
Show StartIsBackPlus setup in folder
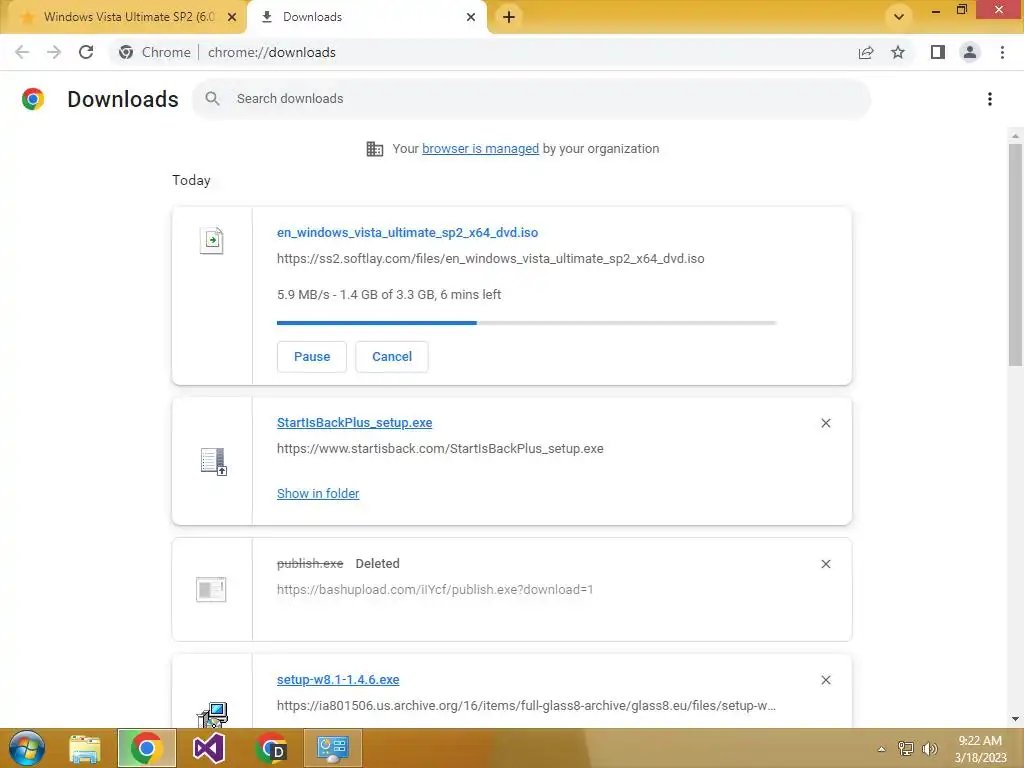tap(318, 494)
